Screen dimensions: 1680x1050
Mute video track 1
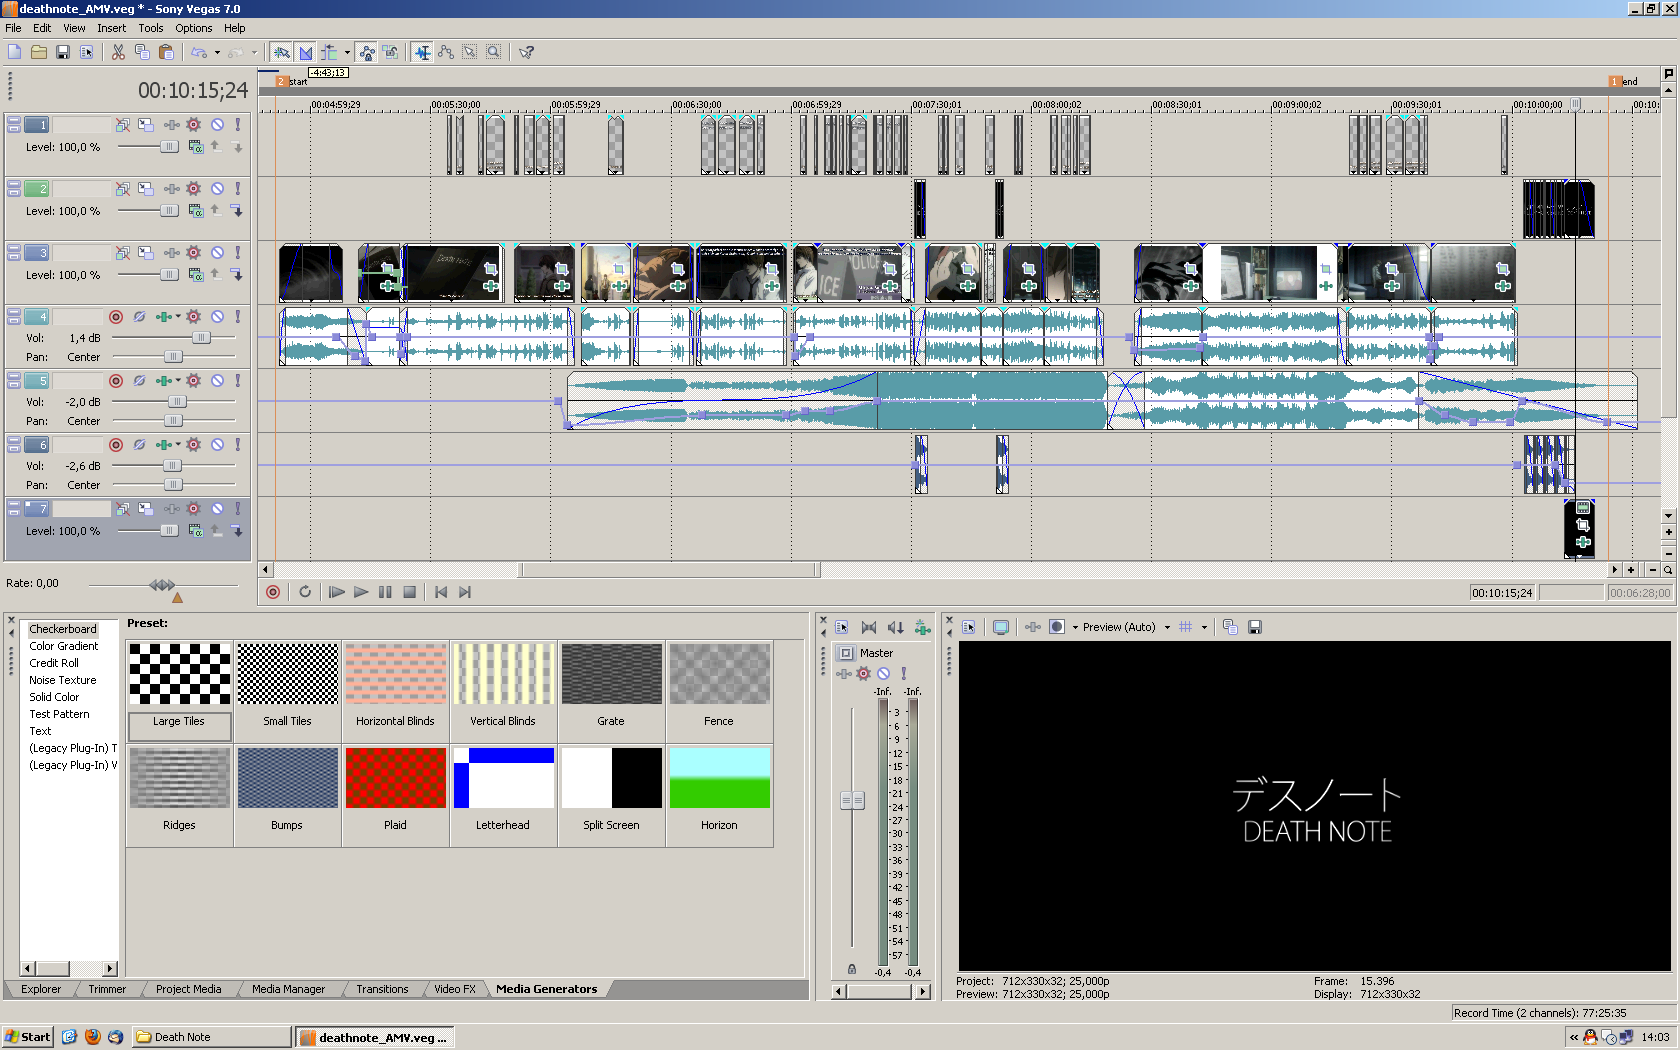tap(217, 125)
